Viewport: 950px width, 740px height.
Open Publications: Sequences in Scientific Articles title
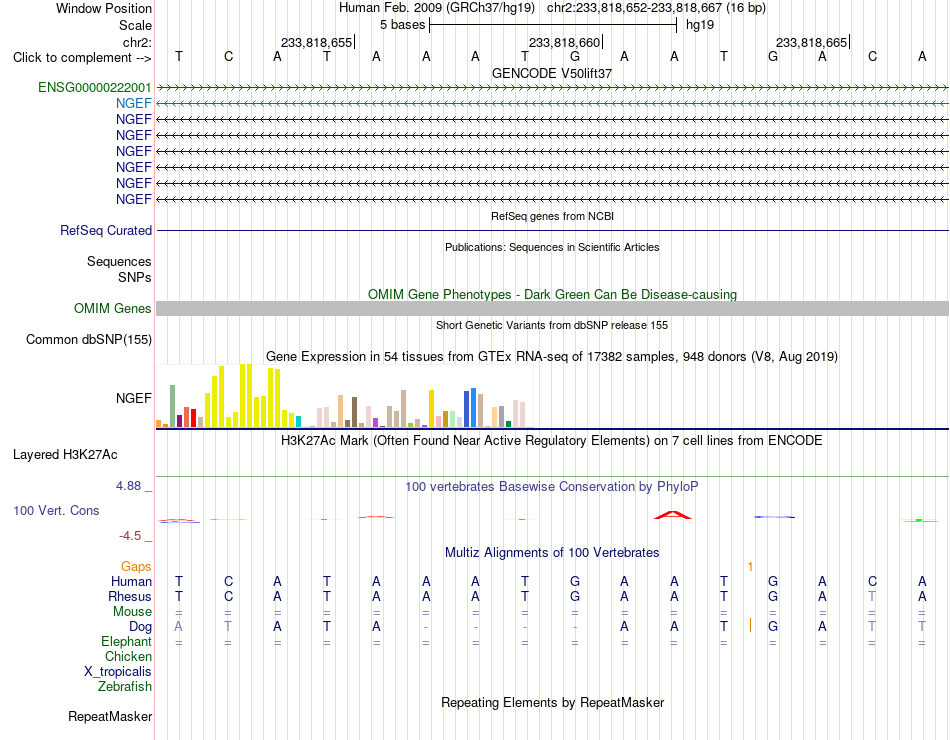552,247
